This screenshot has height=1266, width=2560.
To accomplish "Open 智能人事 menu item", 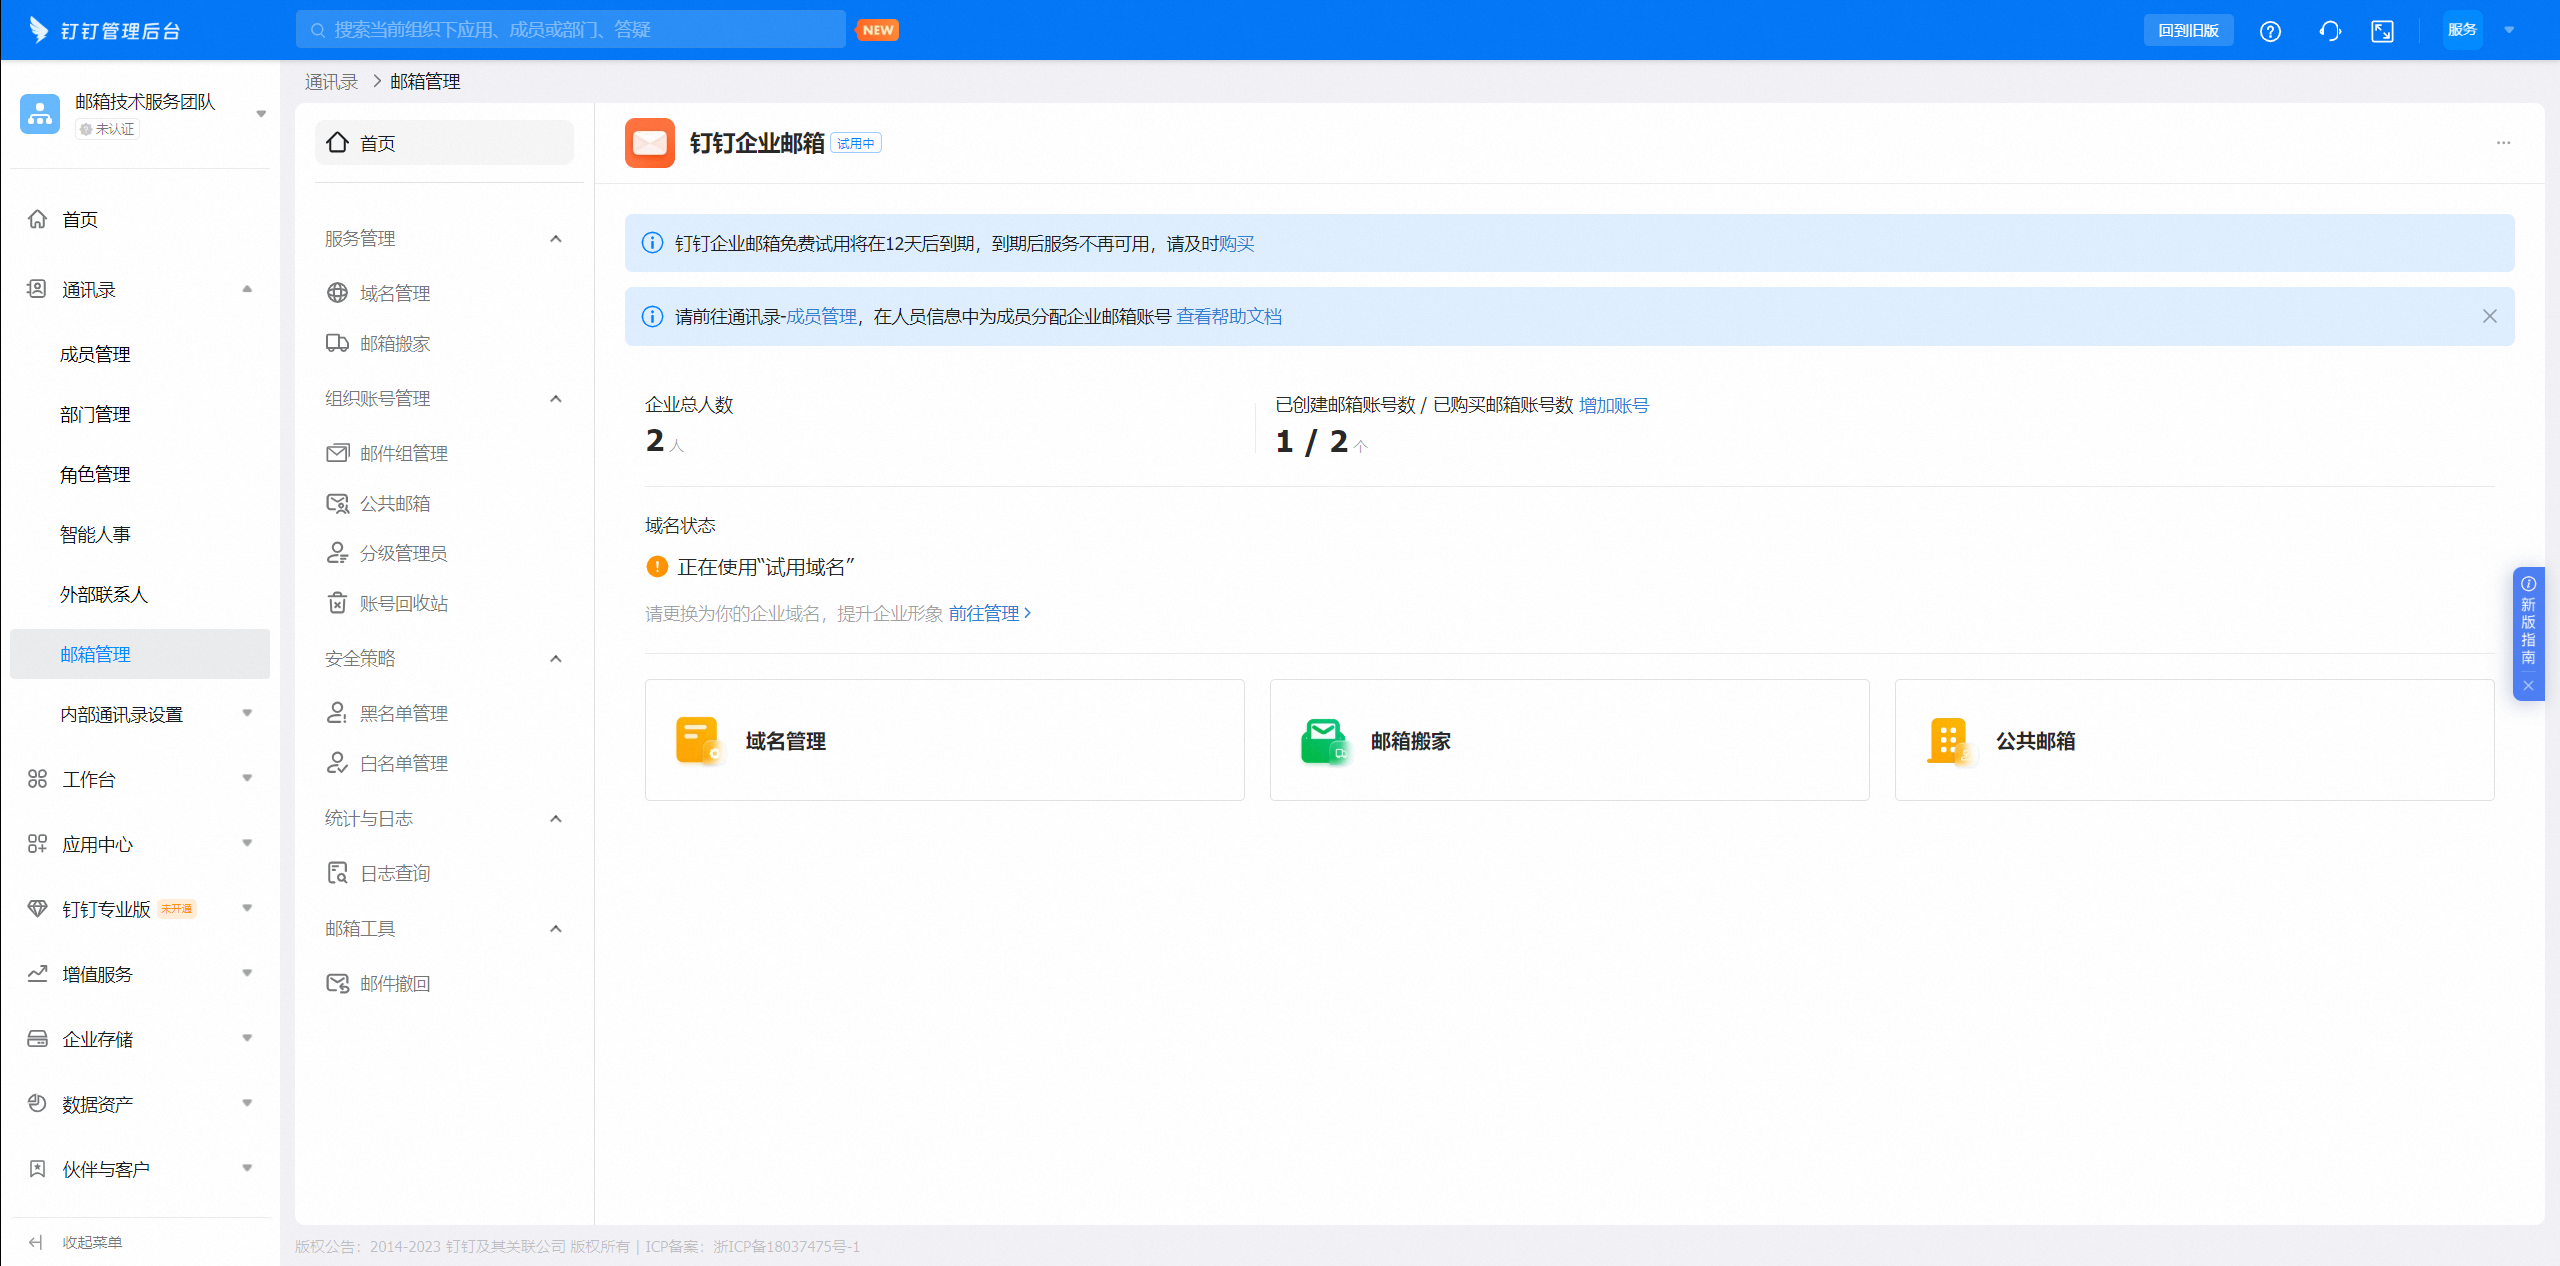I will [140, 534].
